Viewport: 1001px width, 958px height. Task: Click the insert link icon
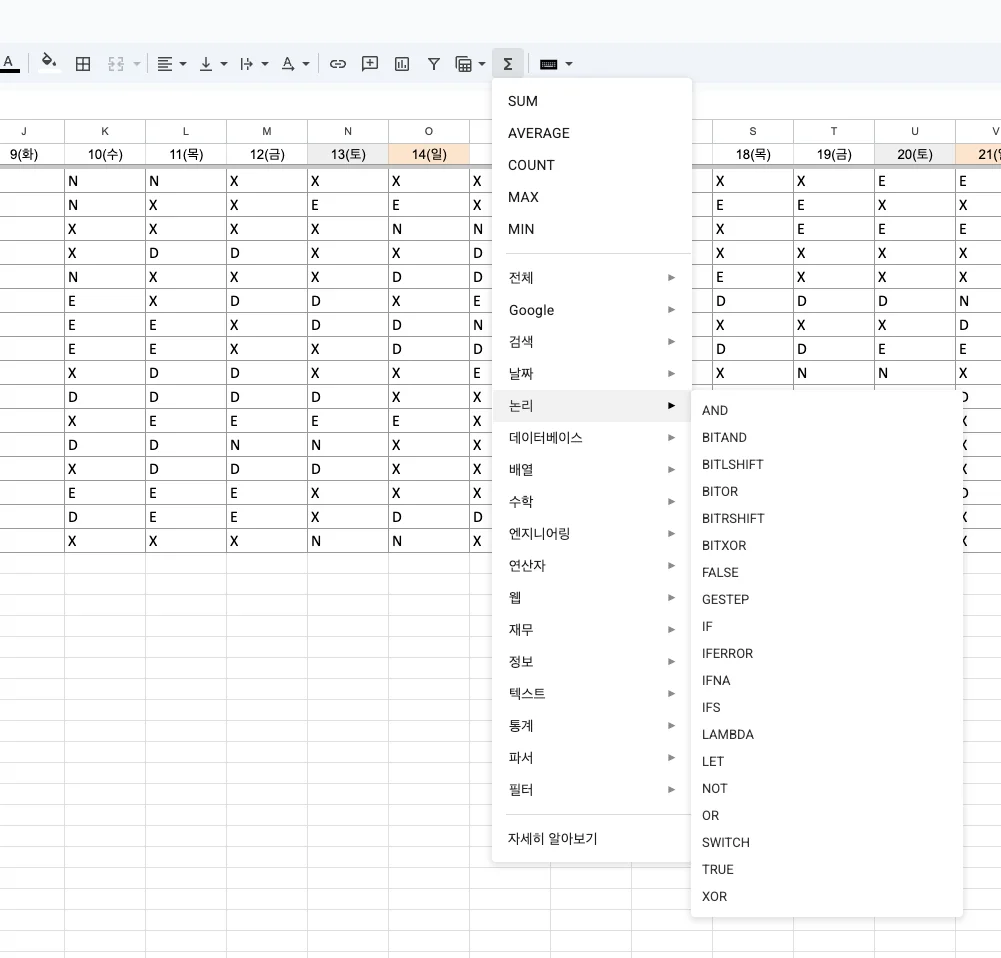click(x=338, y=64)
